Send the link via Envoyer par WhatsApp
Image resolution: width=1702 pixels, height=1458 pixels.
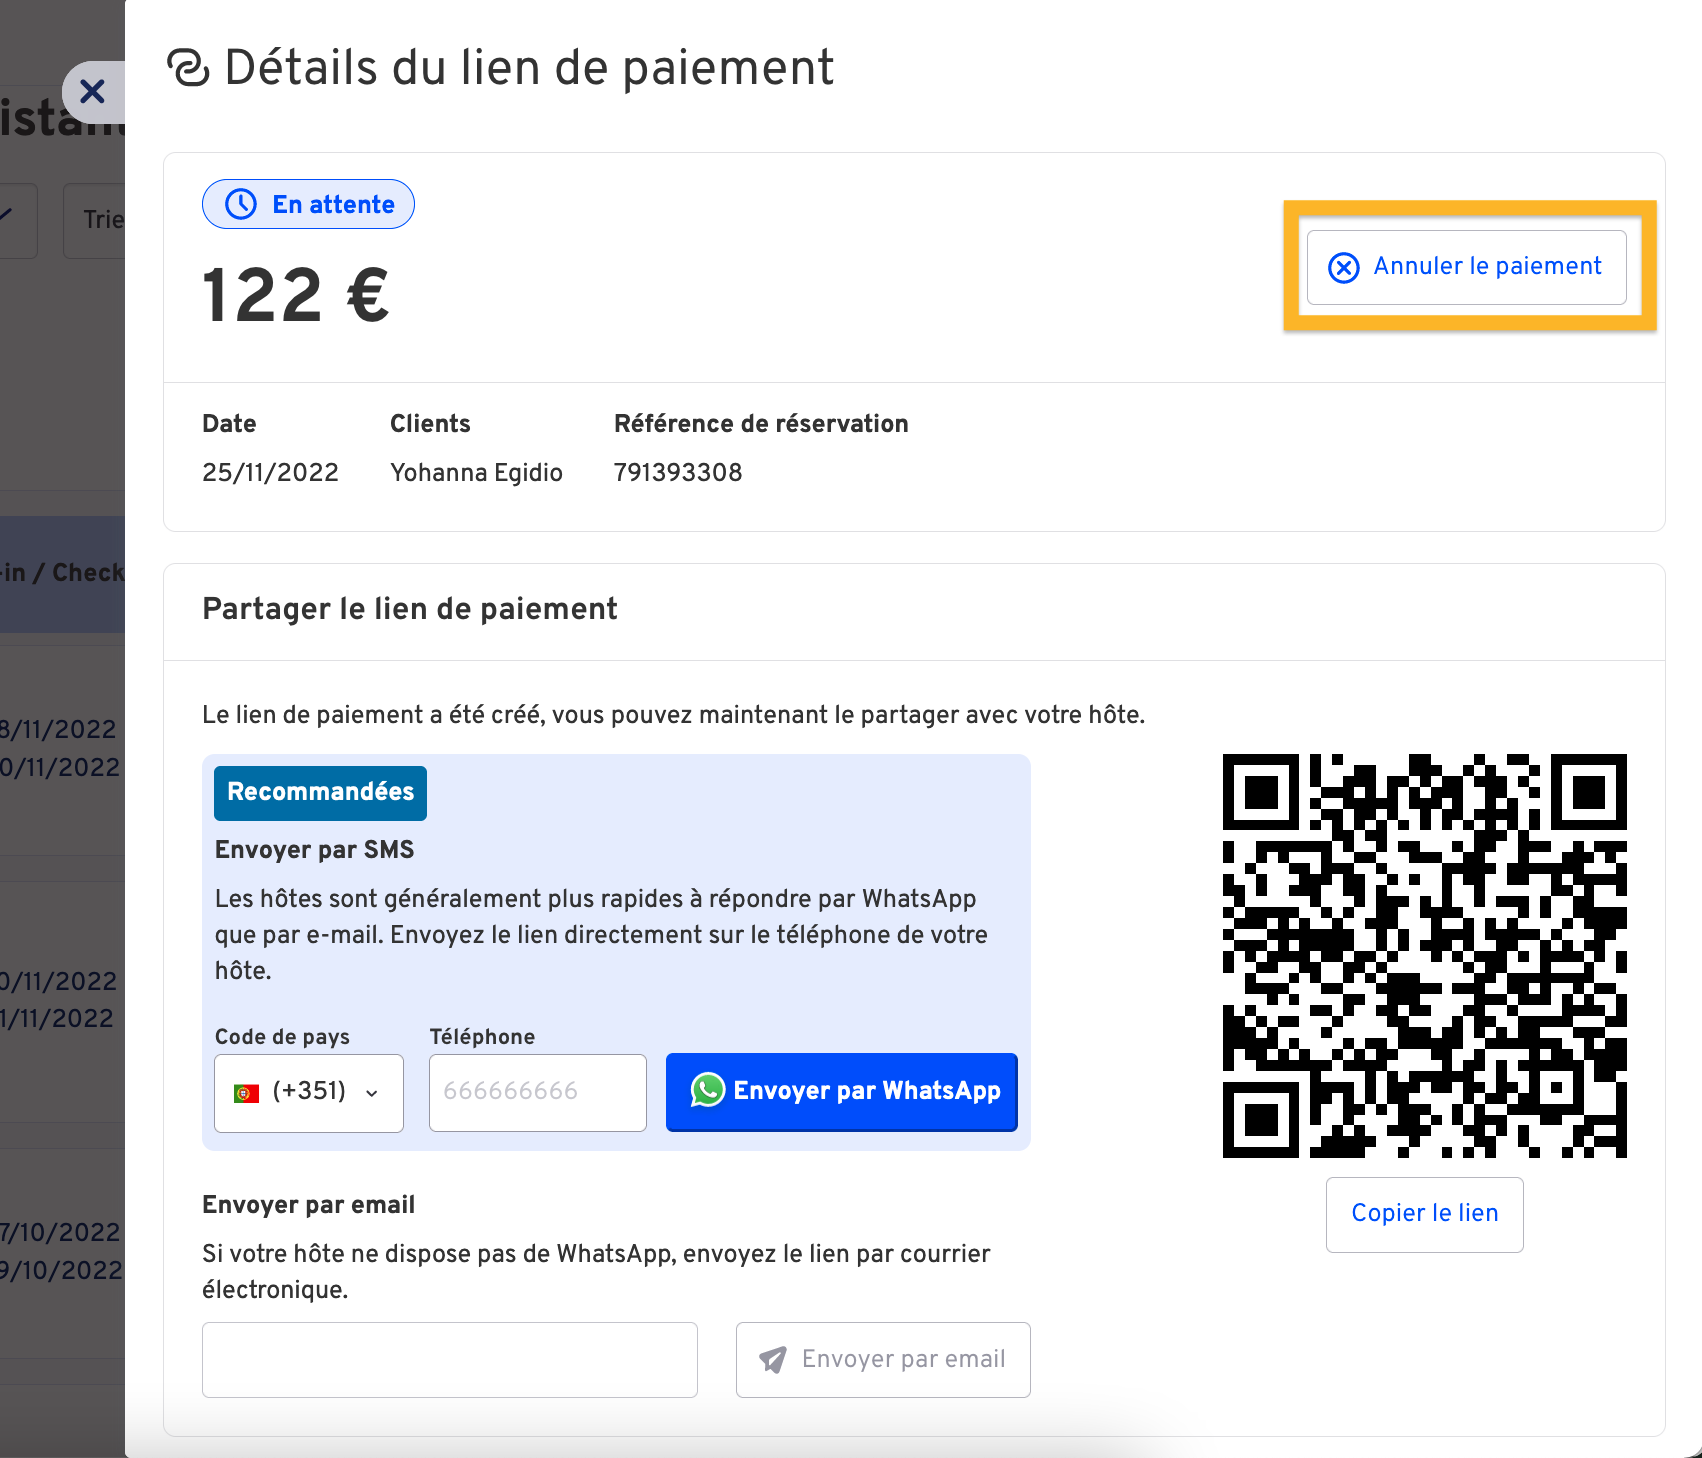coord(842,1092)
